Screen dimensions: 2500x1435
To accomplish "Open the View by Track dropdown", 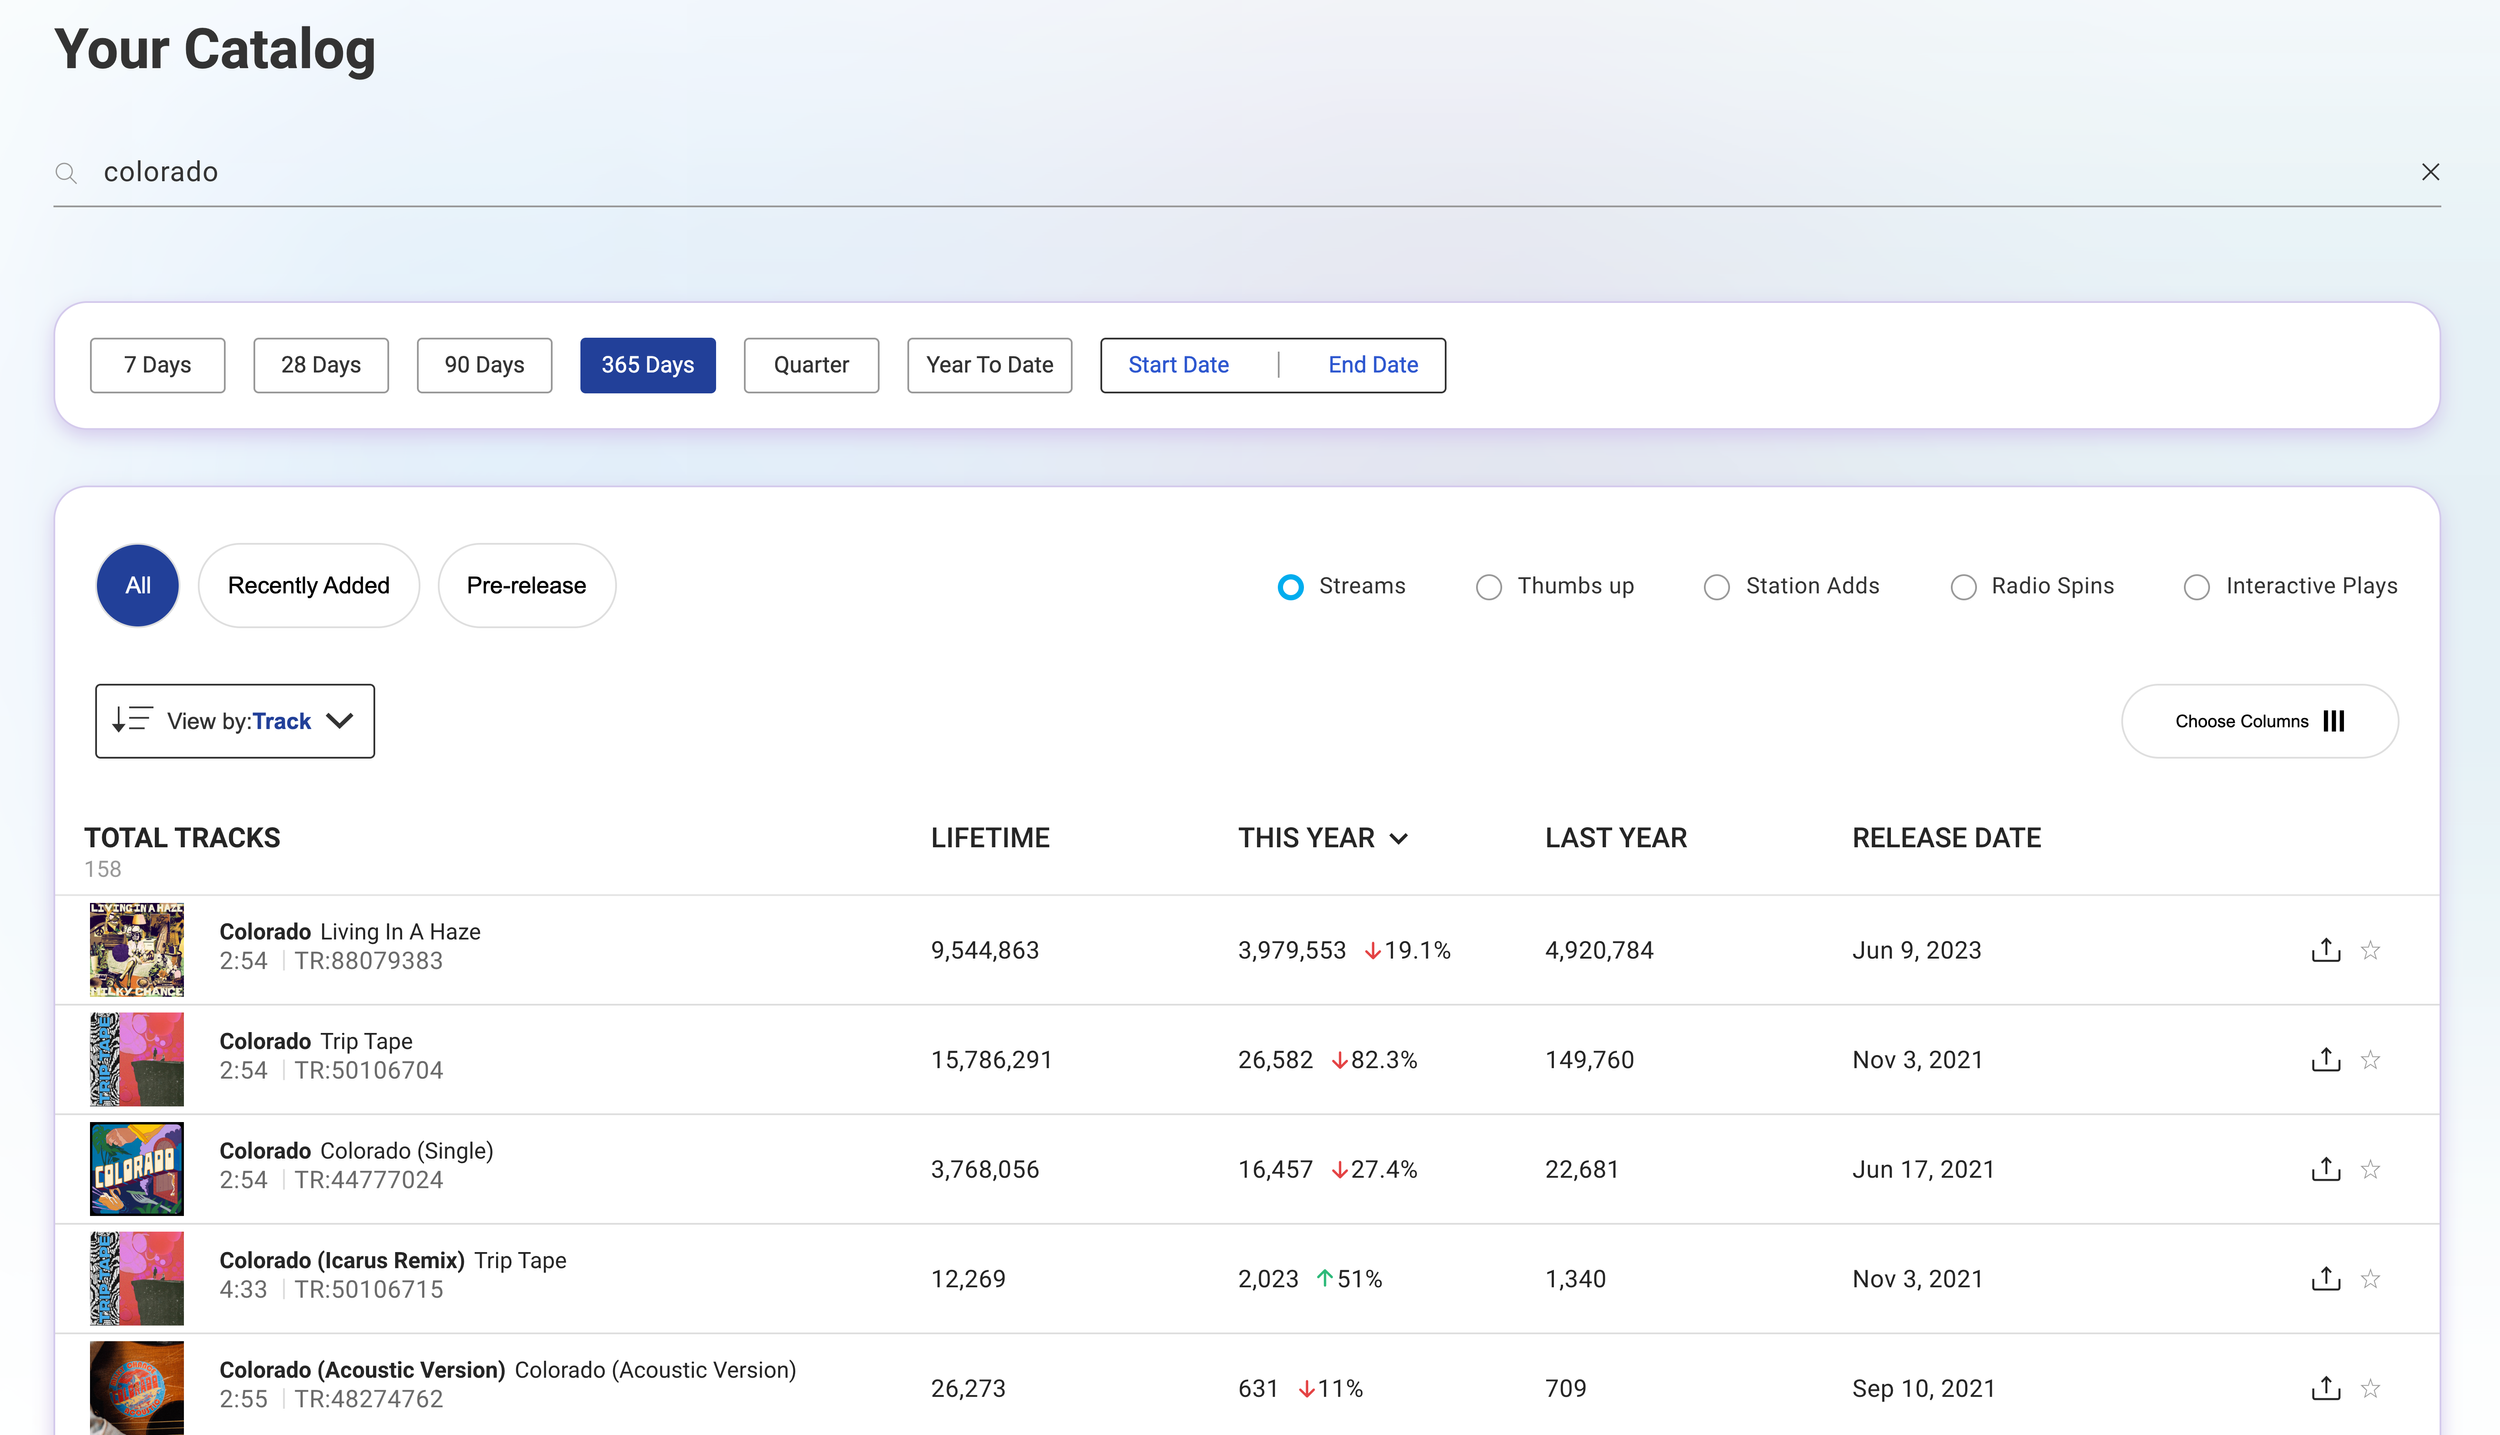I will (x=235, y=721).
